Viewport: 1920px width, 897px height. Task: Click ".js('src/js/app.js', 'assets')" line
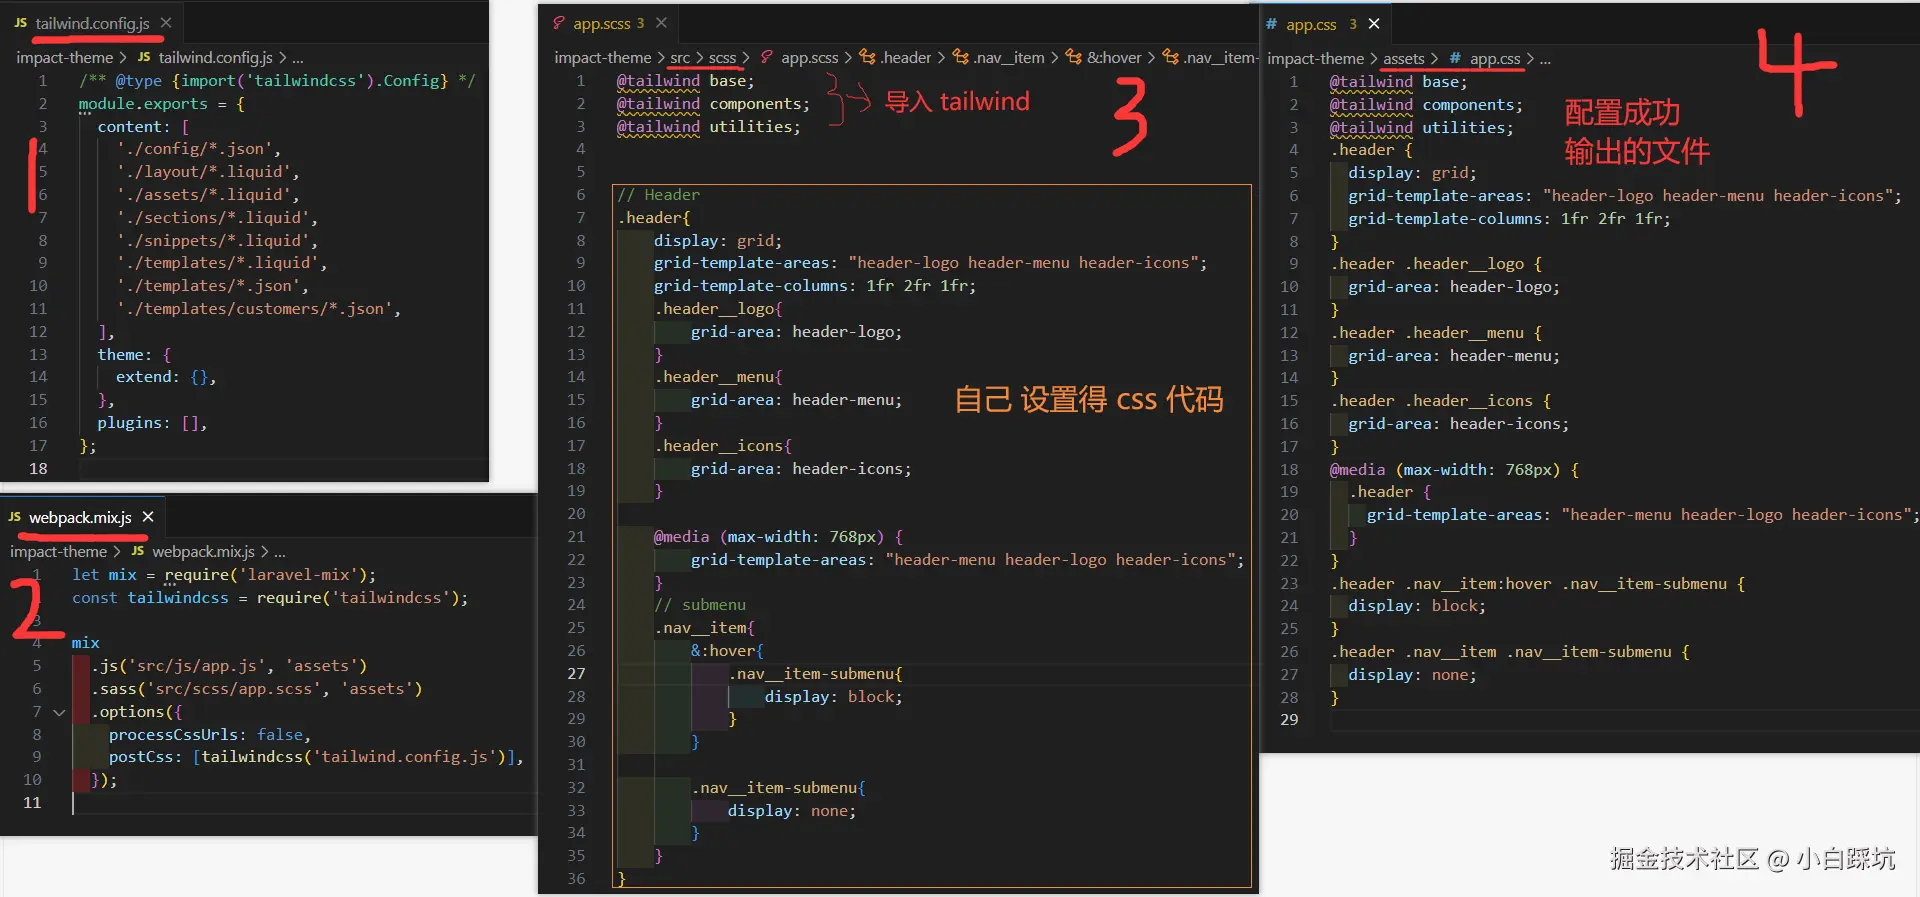coord(230,666)
